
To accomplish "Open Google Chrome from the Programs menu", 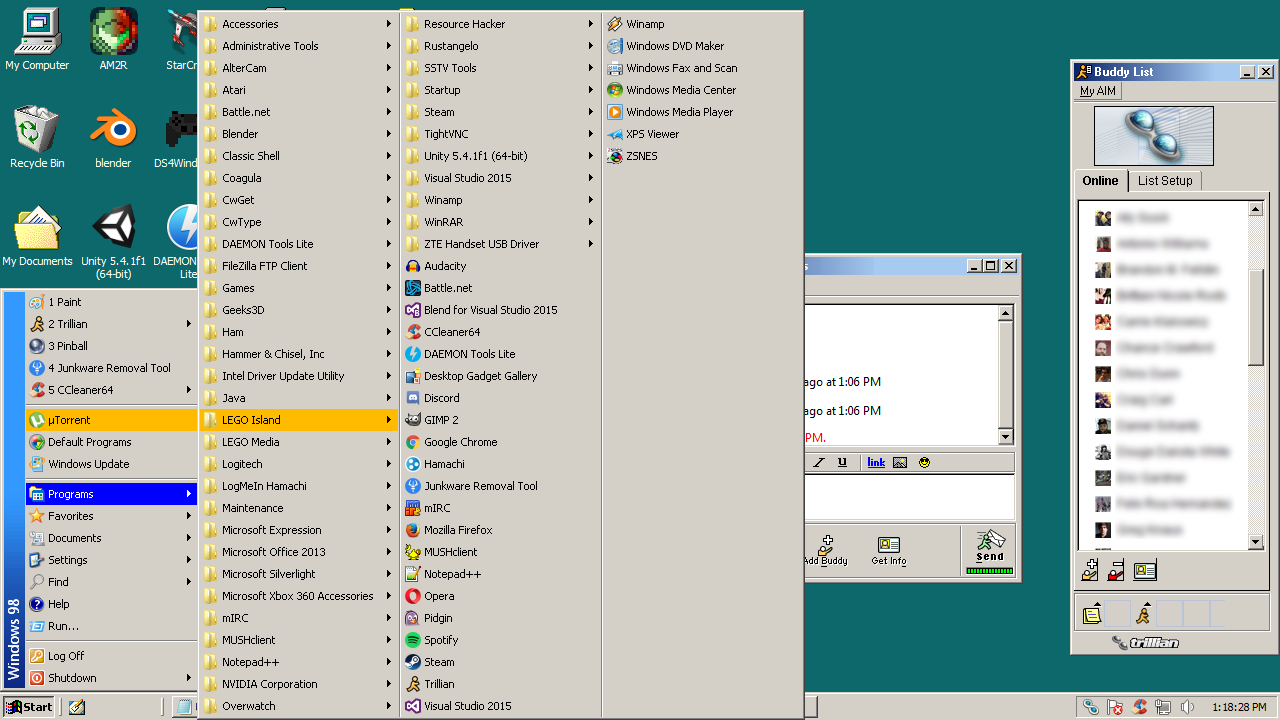I will point(501,442).
